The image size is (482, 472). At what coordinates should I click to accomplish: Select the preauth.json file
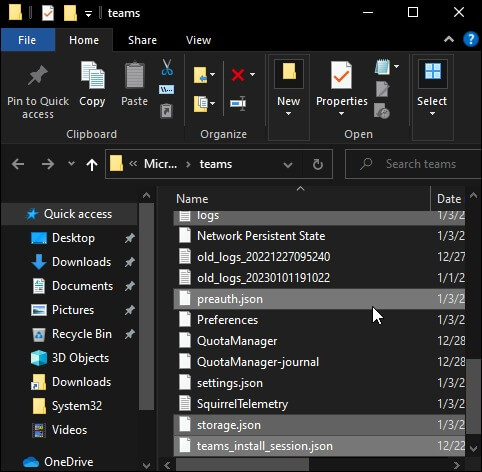click(x=319, y=299)
